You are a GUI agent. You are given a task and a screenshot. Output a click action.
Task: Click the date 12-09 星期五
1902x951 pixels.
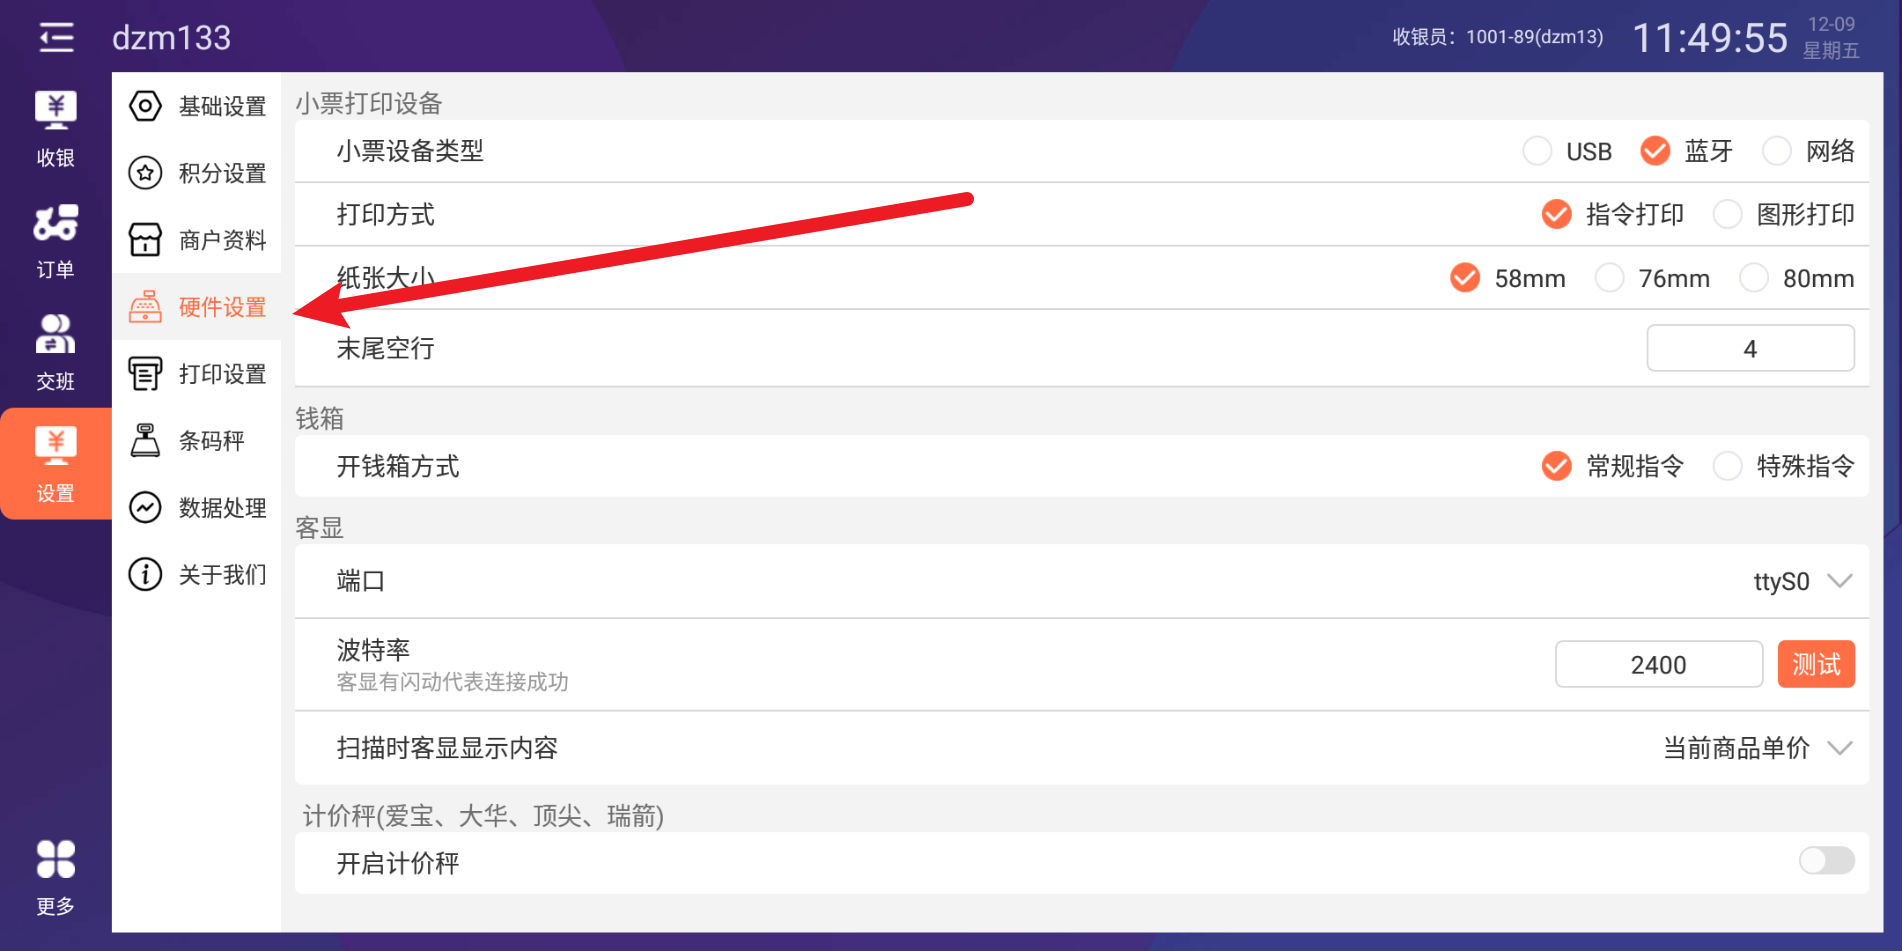[1831, 37]
